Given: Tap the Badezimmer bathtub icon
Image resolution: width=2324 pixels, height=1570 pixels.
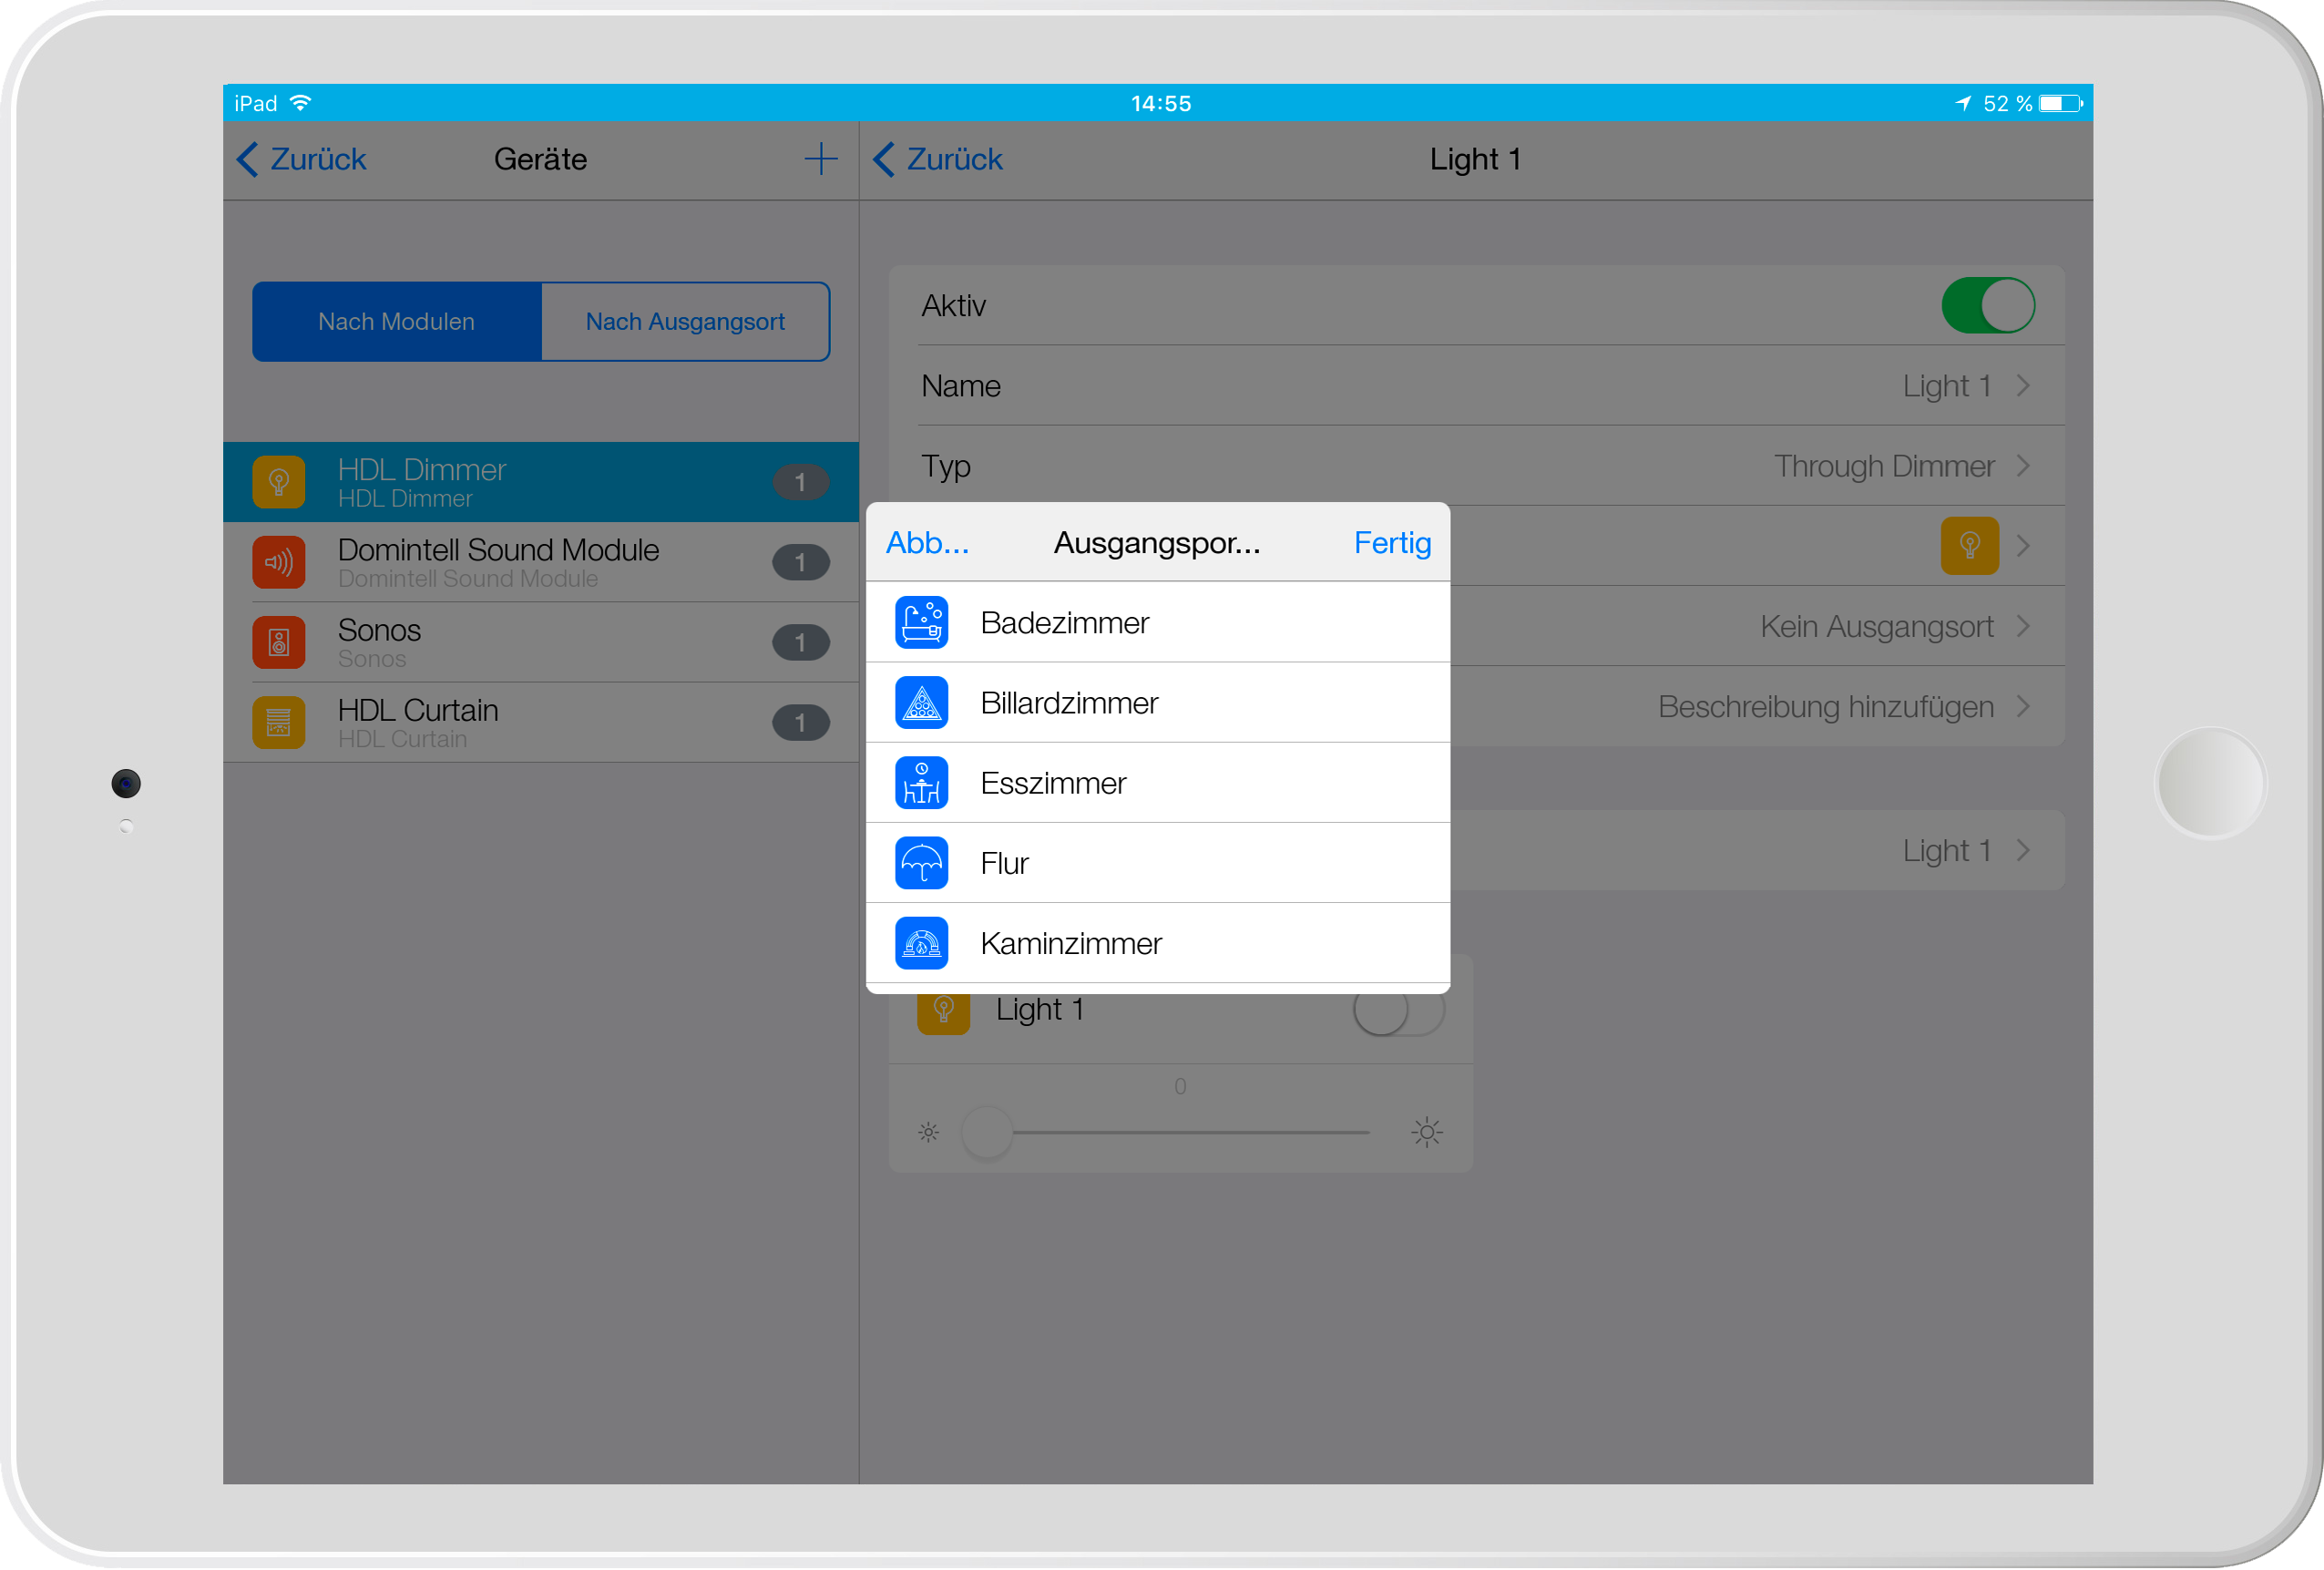Looking at the screenshot, I should point(921,622).
